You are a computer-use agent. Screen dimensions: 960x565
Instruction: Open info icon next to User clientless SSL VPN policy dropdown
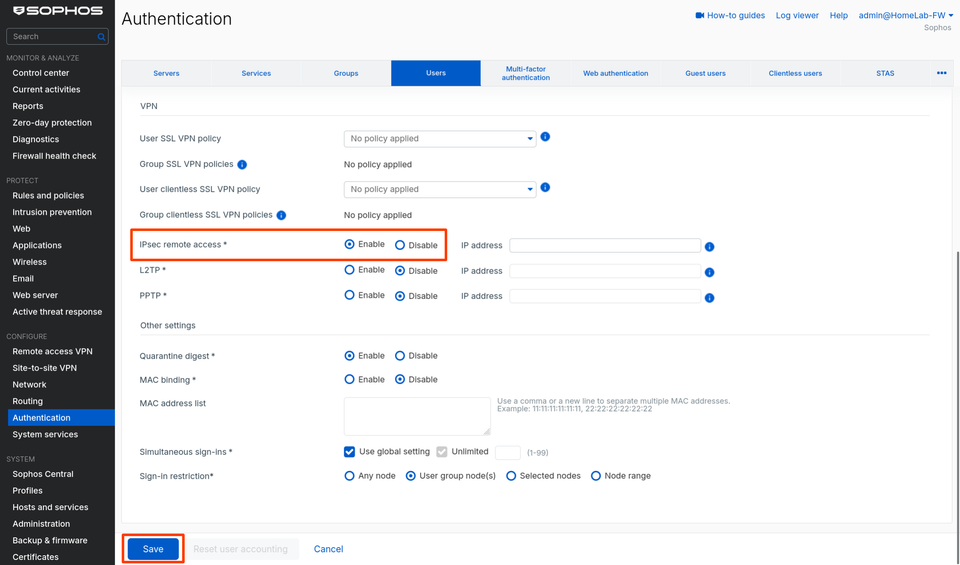545,187
